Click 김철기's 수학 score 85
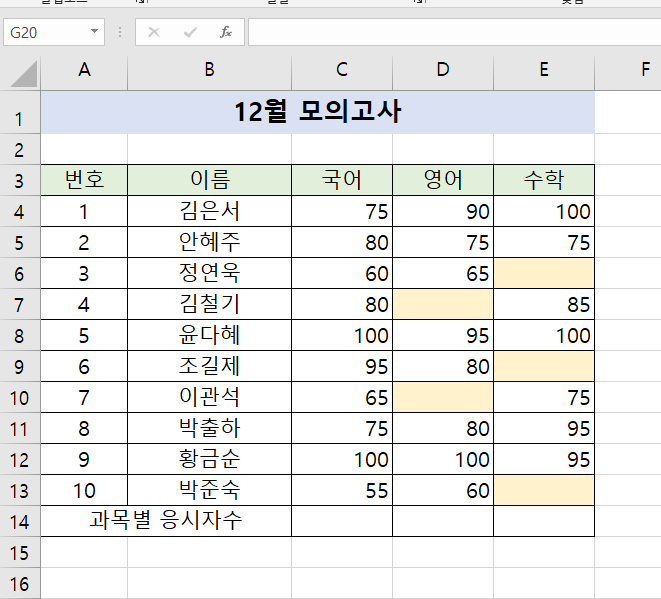Image resolution: width=661 pixels, height=599 pixels. 544,304
